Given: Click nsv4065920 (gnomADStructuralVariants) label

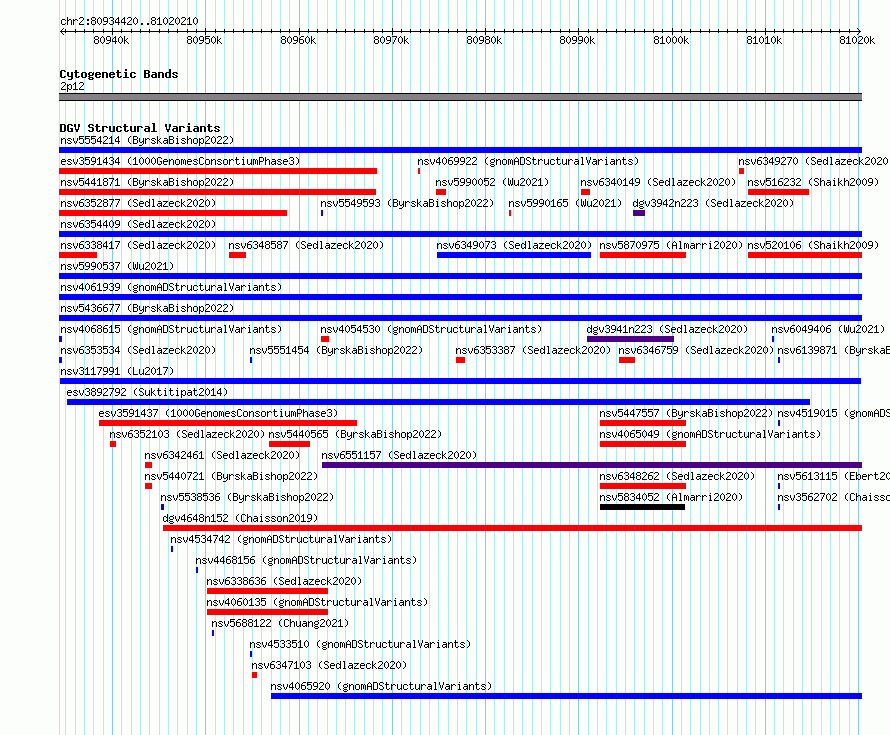Looking at the screenshot, I should tap(381, 686).
